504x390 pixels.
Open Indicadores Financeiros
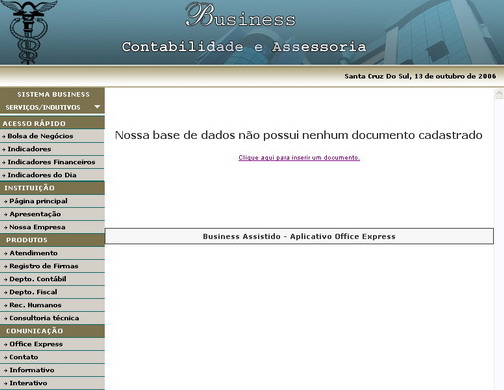[52, 162]
